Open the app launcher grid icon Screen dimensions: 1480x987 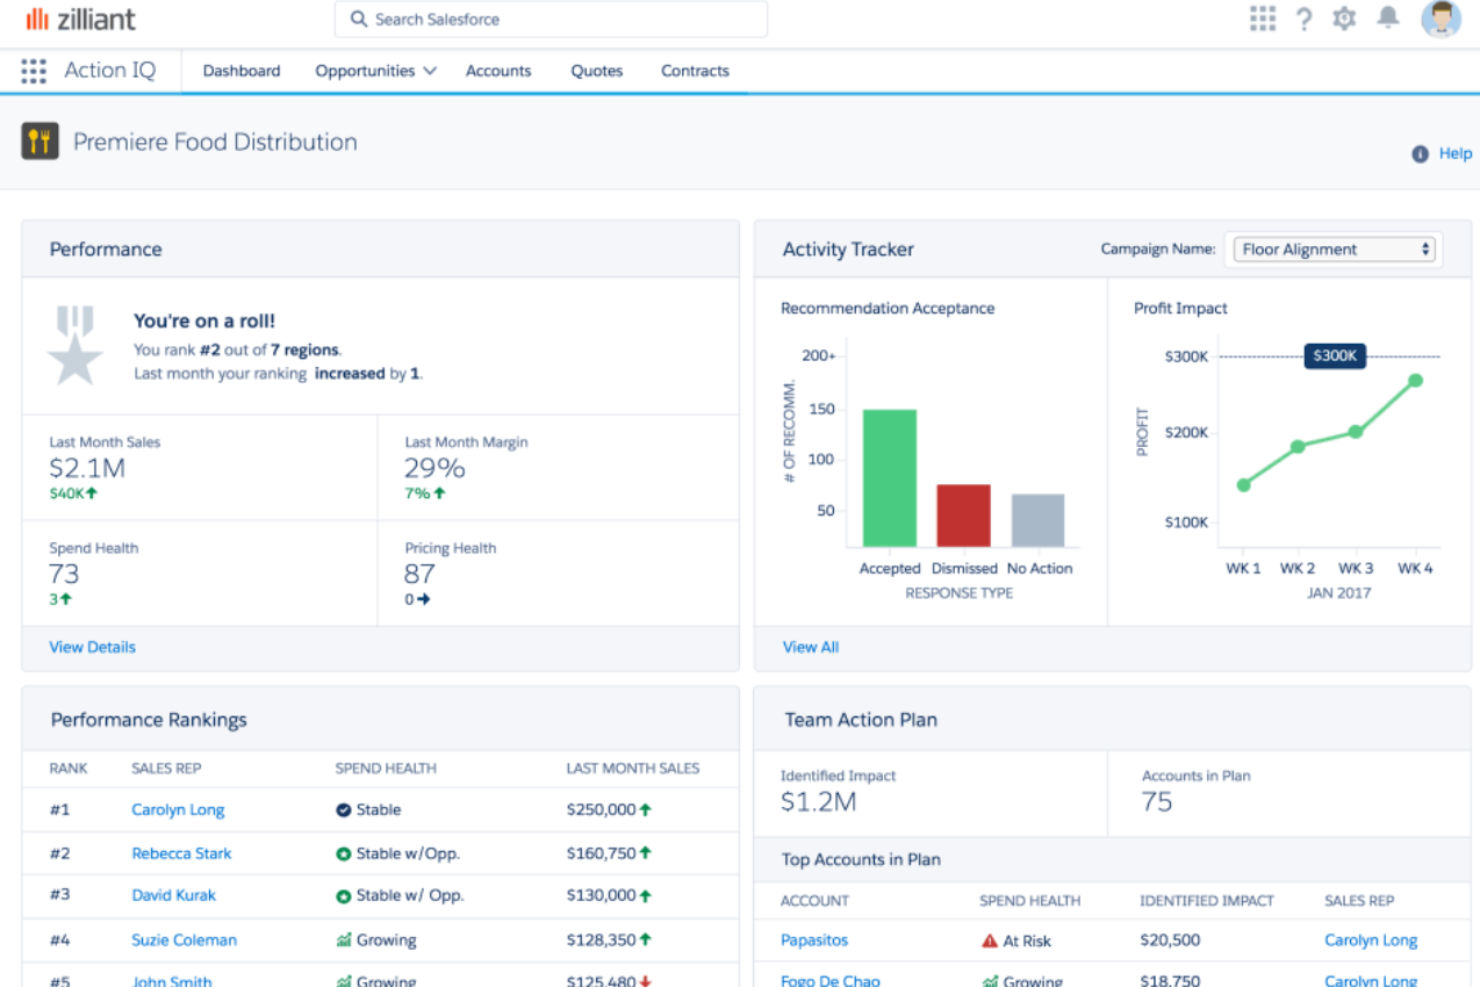(x=1262, y=18)
